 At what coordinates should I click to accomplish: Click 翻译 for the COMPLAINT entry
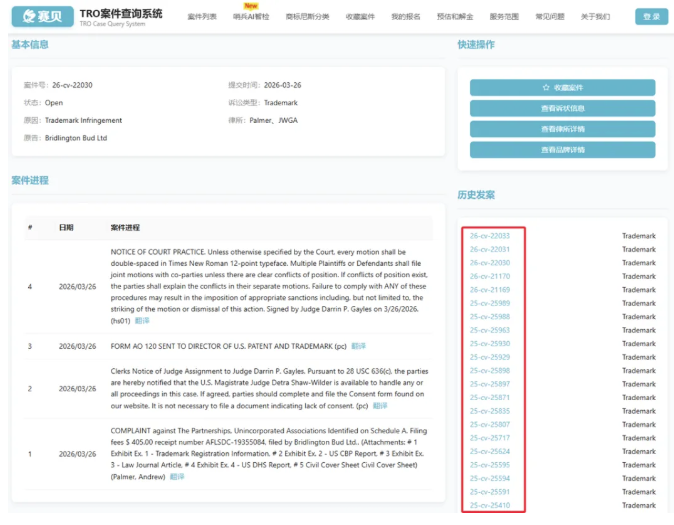[177, 477]
